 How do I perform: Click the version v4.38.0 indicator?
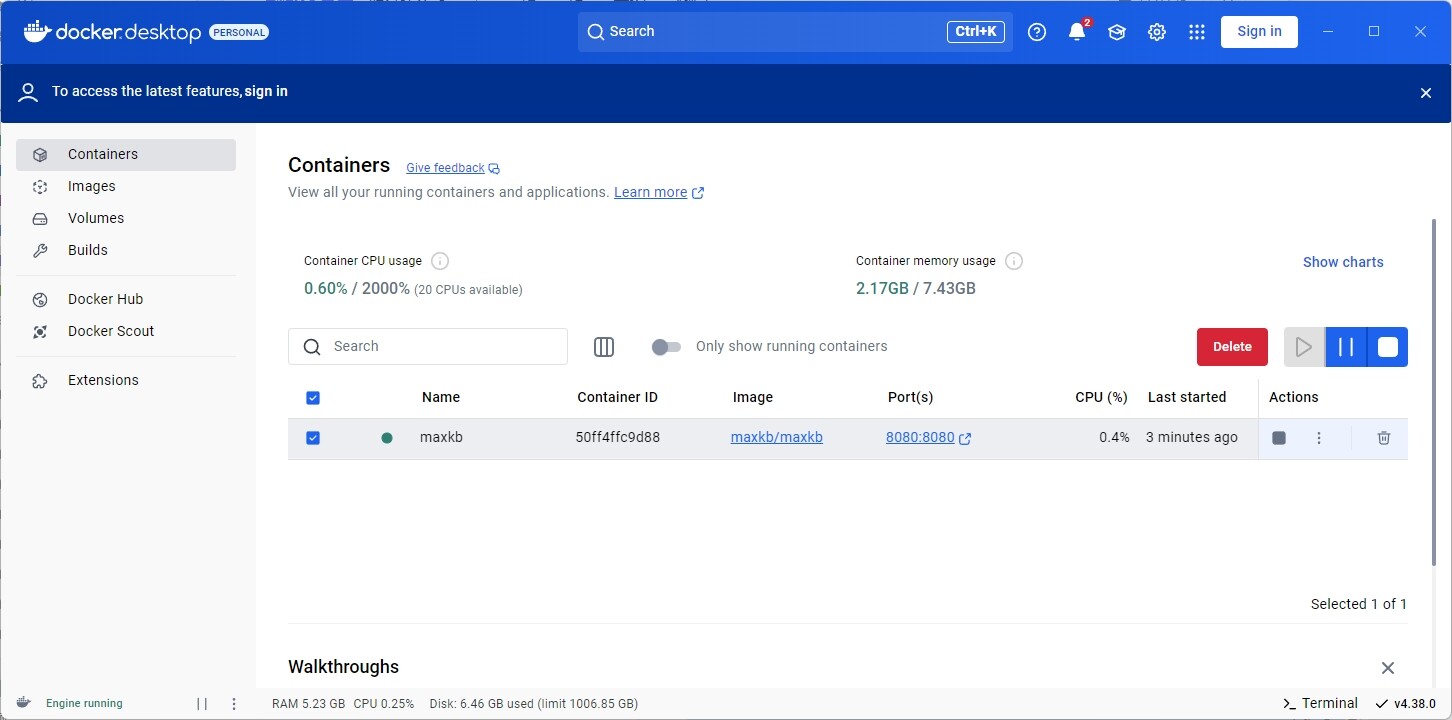click(1406, 703)
